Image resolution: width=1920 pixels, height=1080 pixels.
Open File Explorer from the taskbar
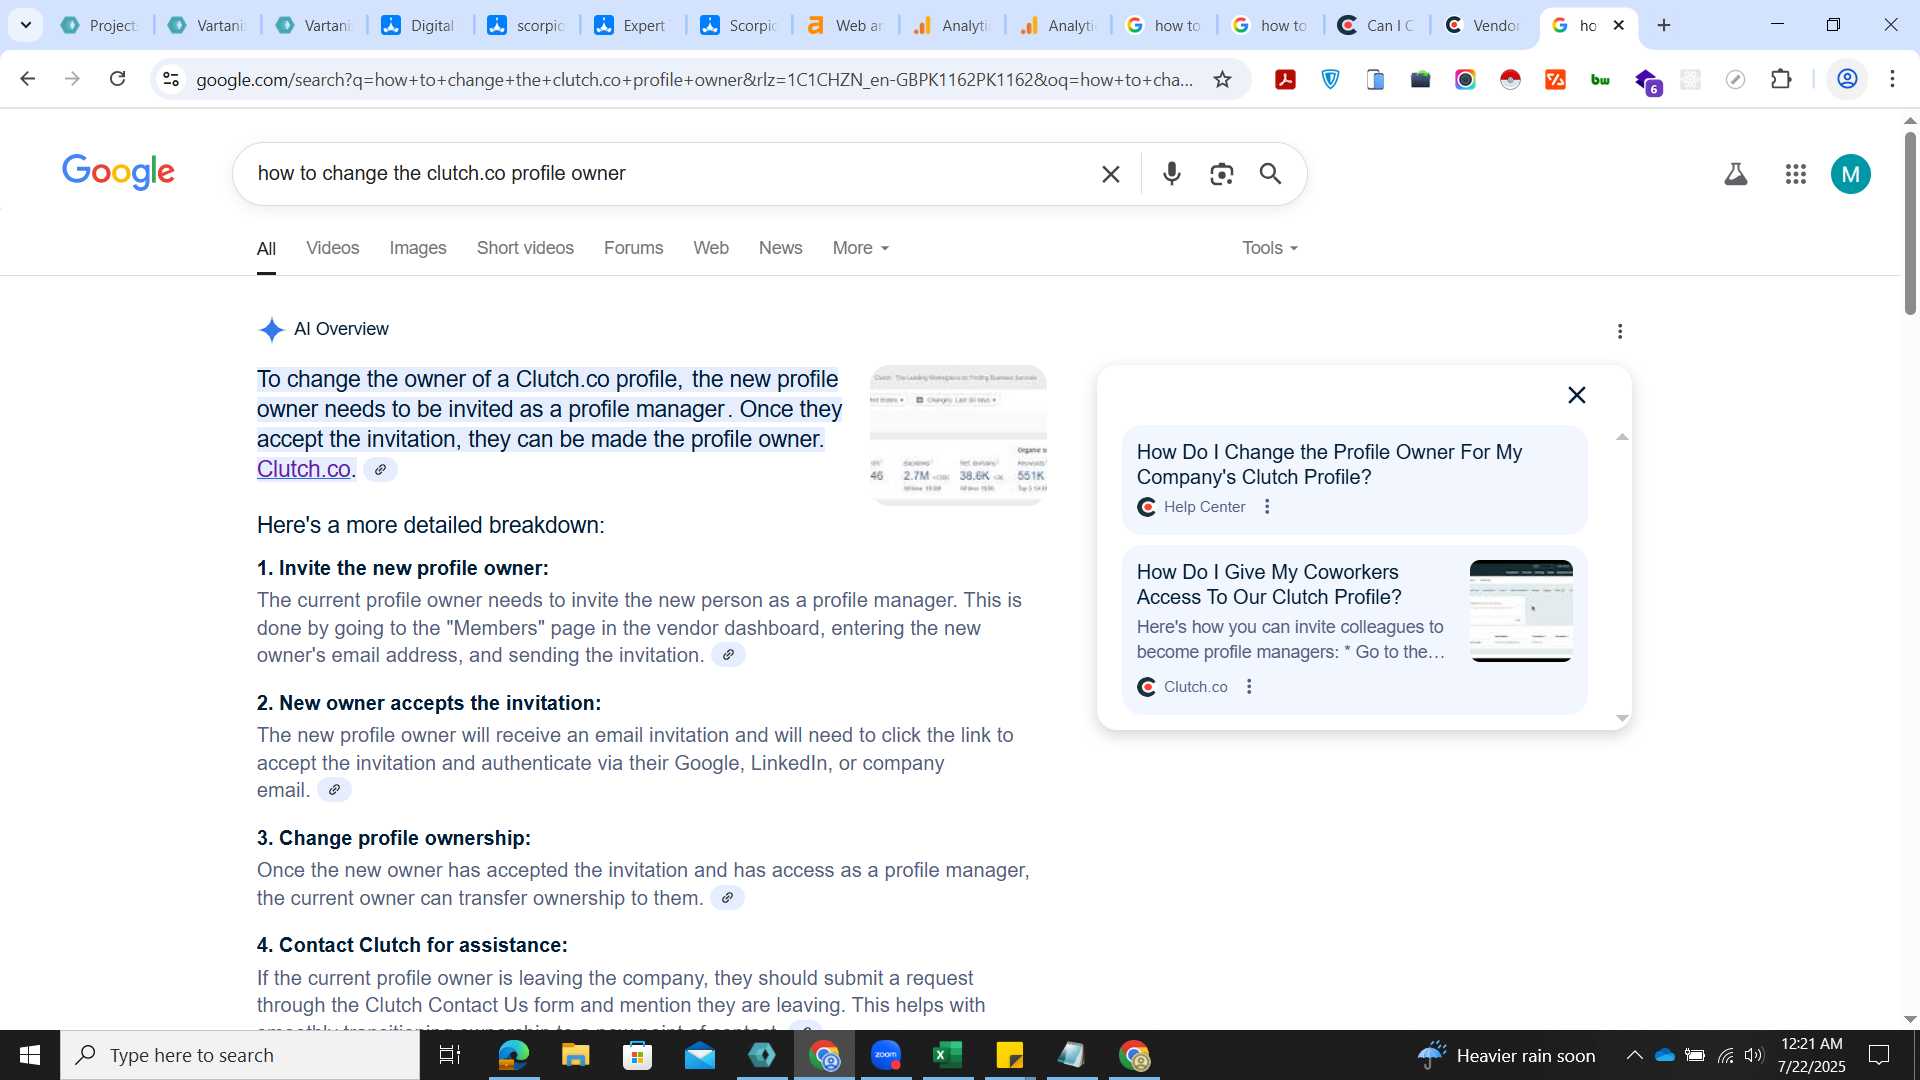(x=575, y=1055)
